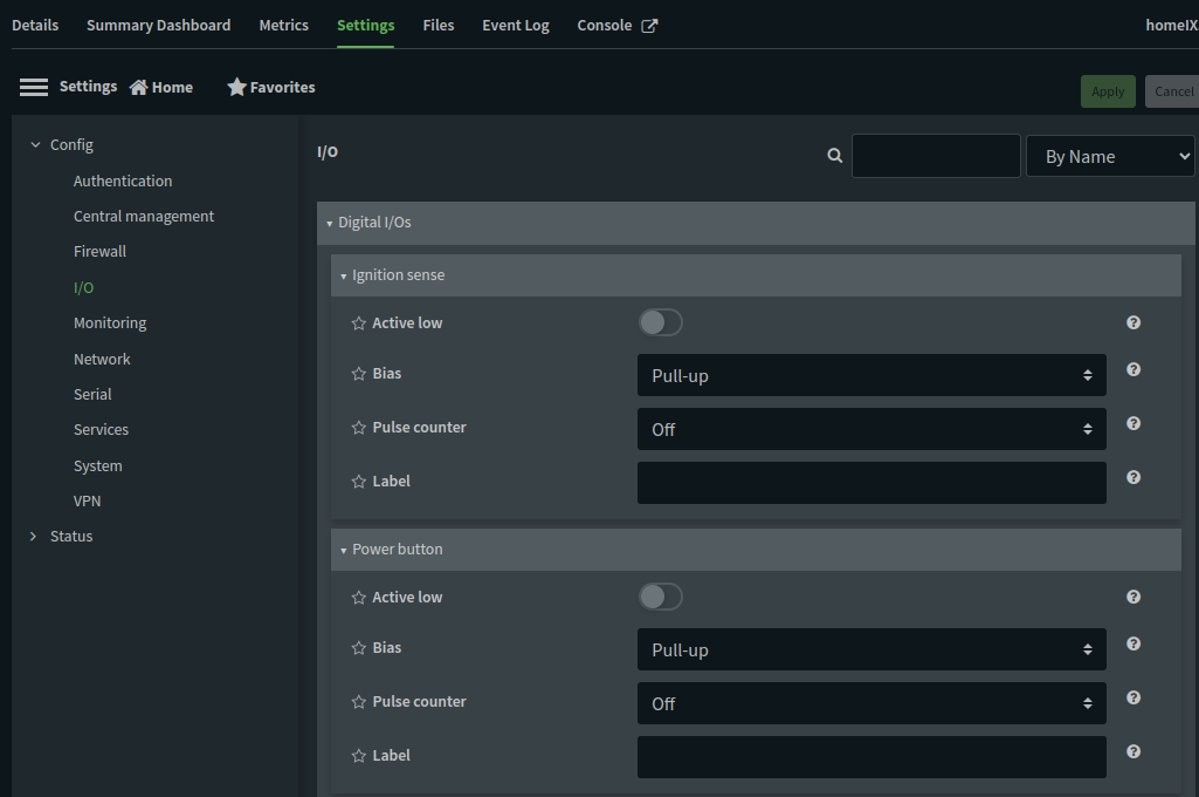Toggle Ignition sense Active low switch
Screen dimensions: 1199x797
point(660,323)
